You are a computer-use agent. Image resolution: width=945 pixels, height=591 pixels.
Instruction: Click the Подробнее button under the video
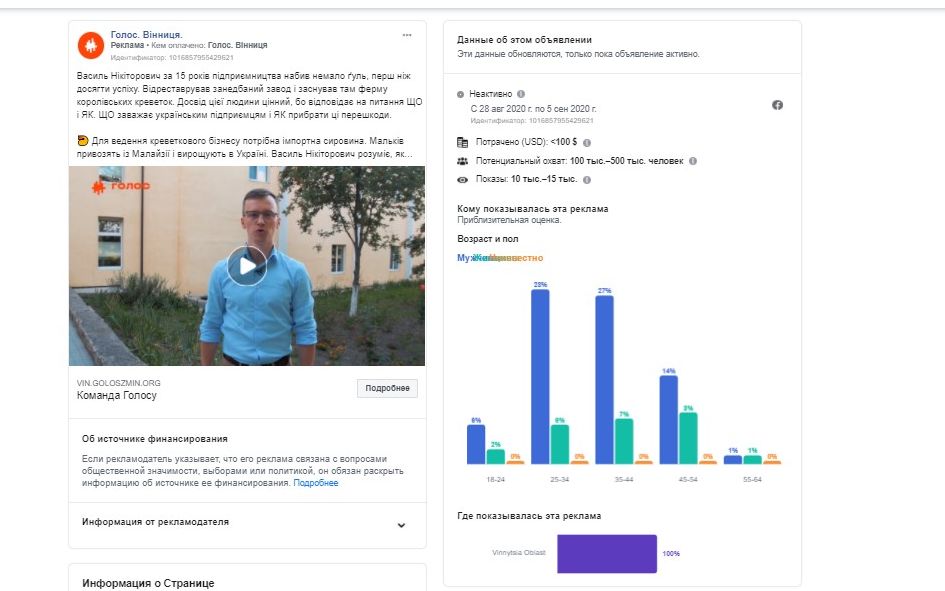(x=387, y=388)
